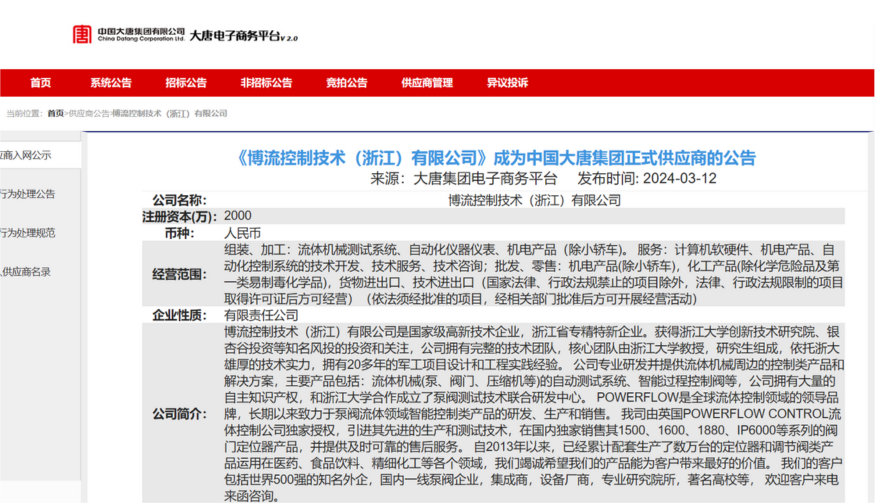The width and height of the screenshot is (875, 503).
Task: Click the 首页 breadcrumb link
Action: tap(55, 113)
